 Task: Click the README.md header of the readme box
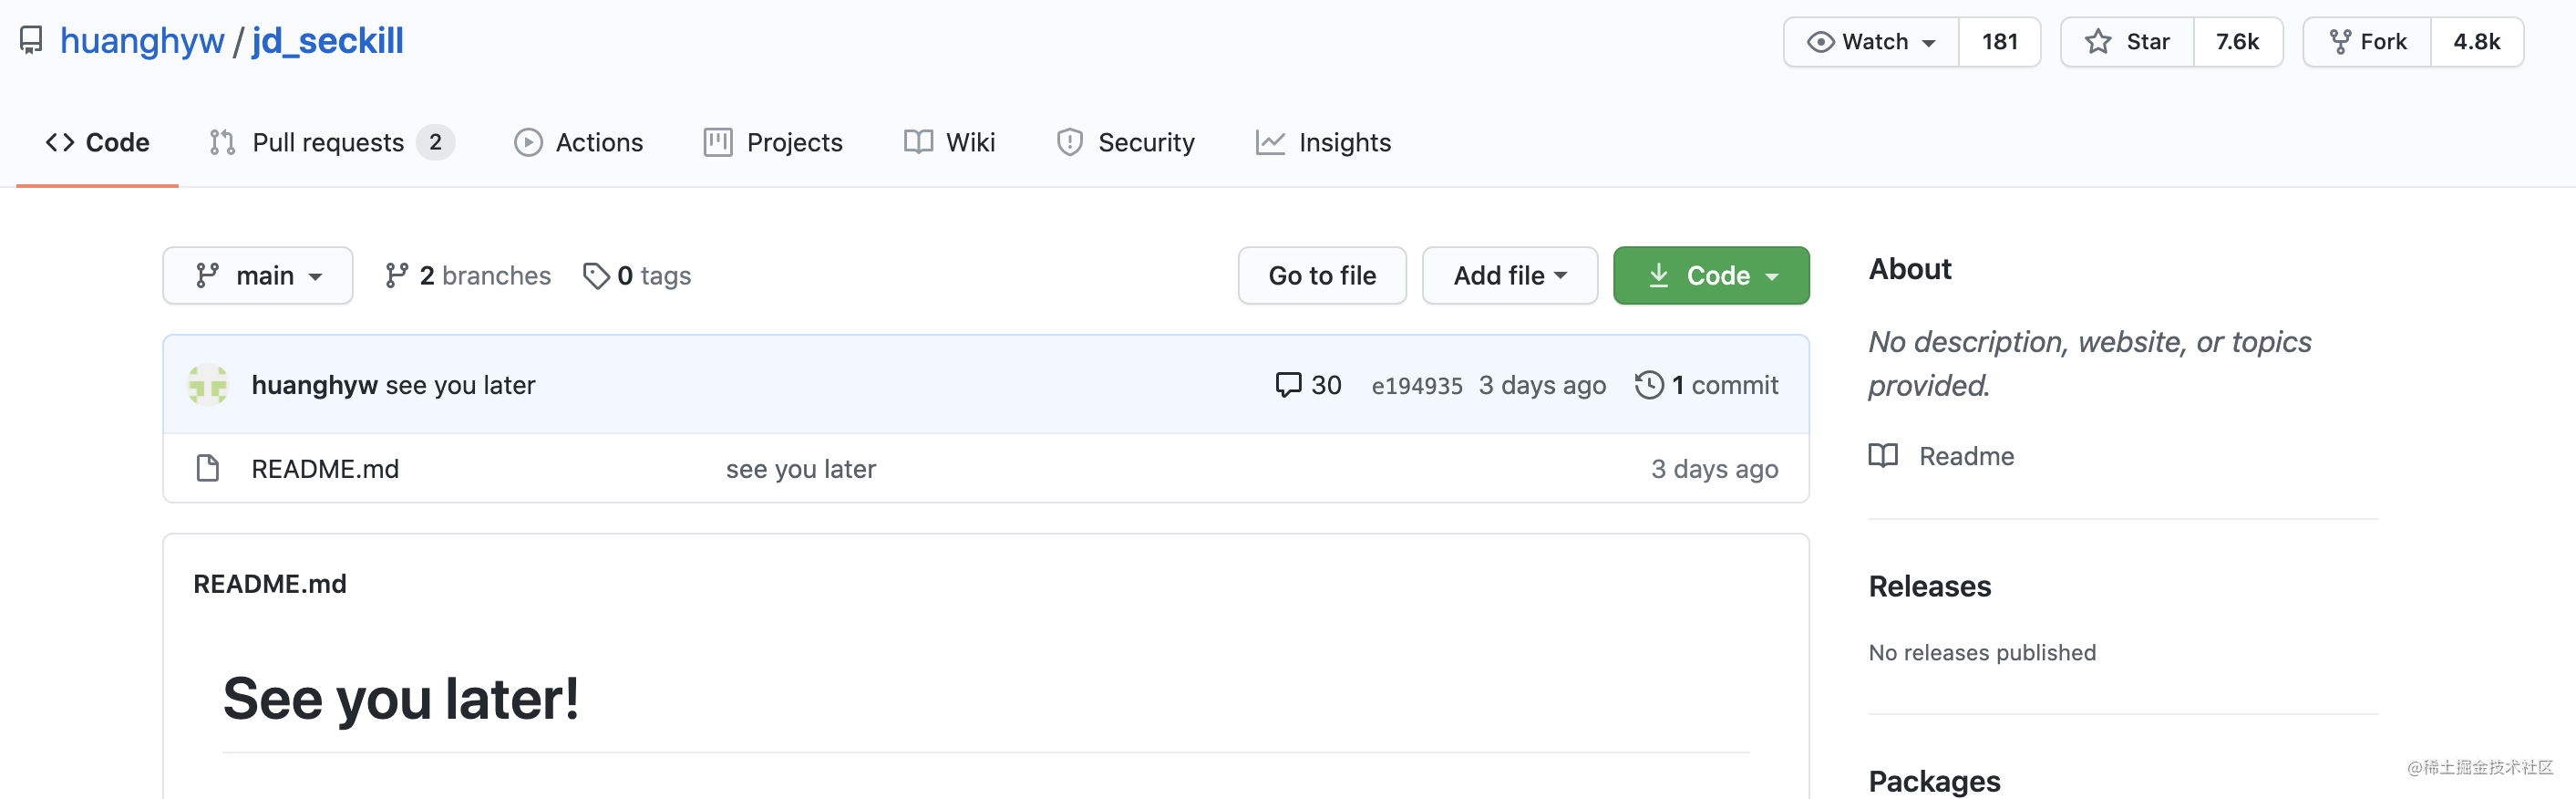coord(270,584)
